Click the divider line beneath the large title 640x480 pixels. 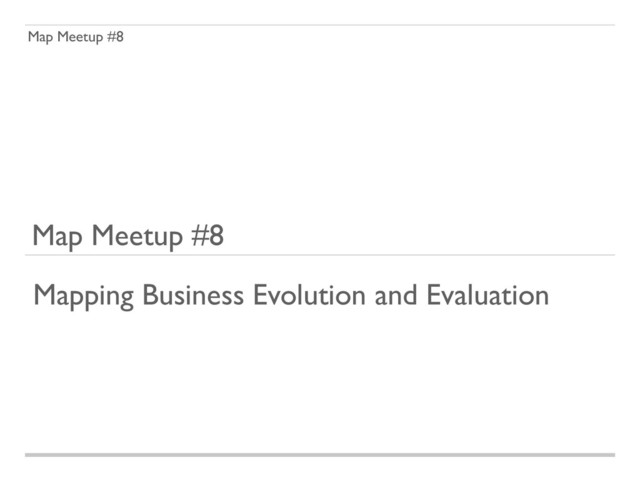point(320,255)
